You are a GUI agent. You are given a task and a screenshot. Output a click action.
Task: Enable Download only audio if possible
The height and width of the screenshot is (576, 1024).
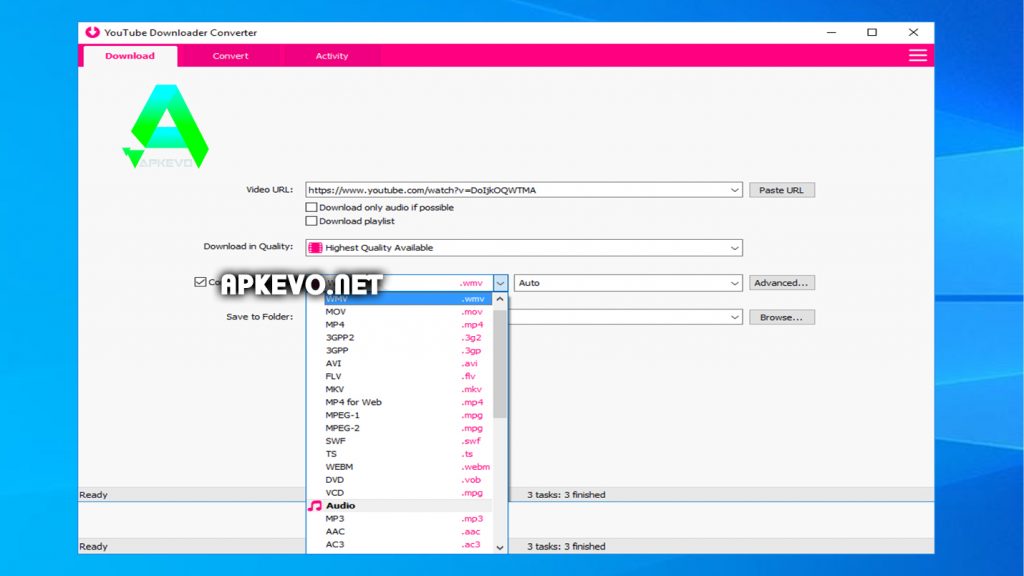pos(312,207)
